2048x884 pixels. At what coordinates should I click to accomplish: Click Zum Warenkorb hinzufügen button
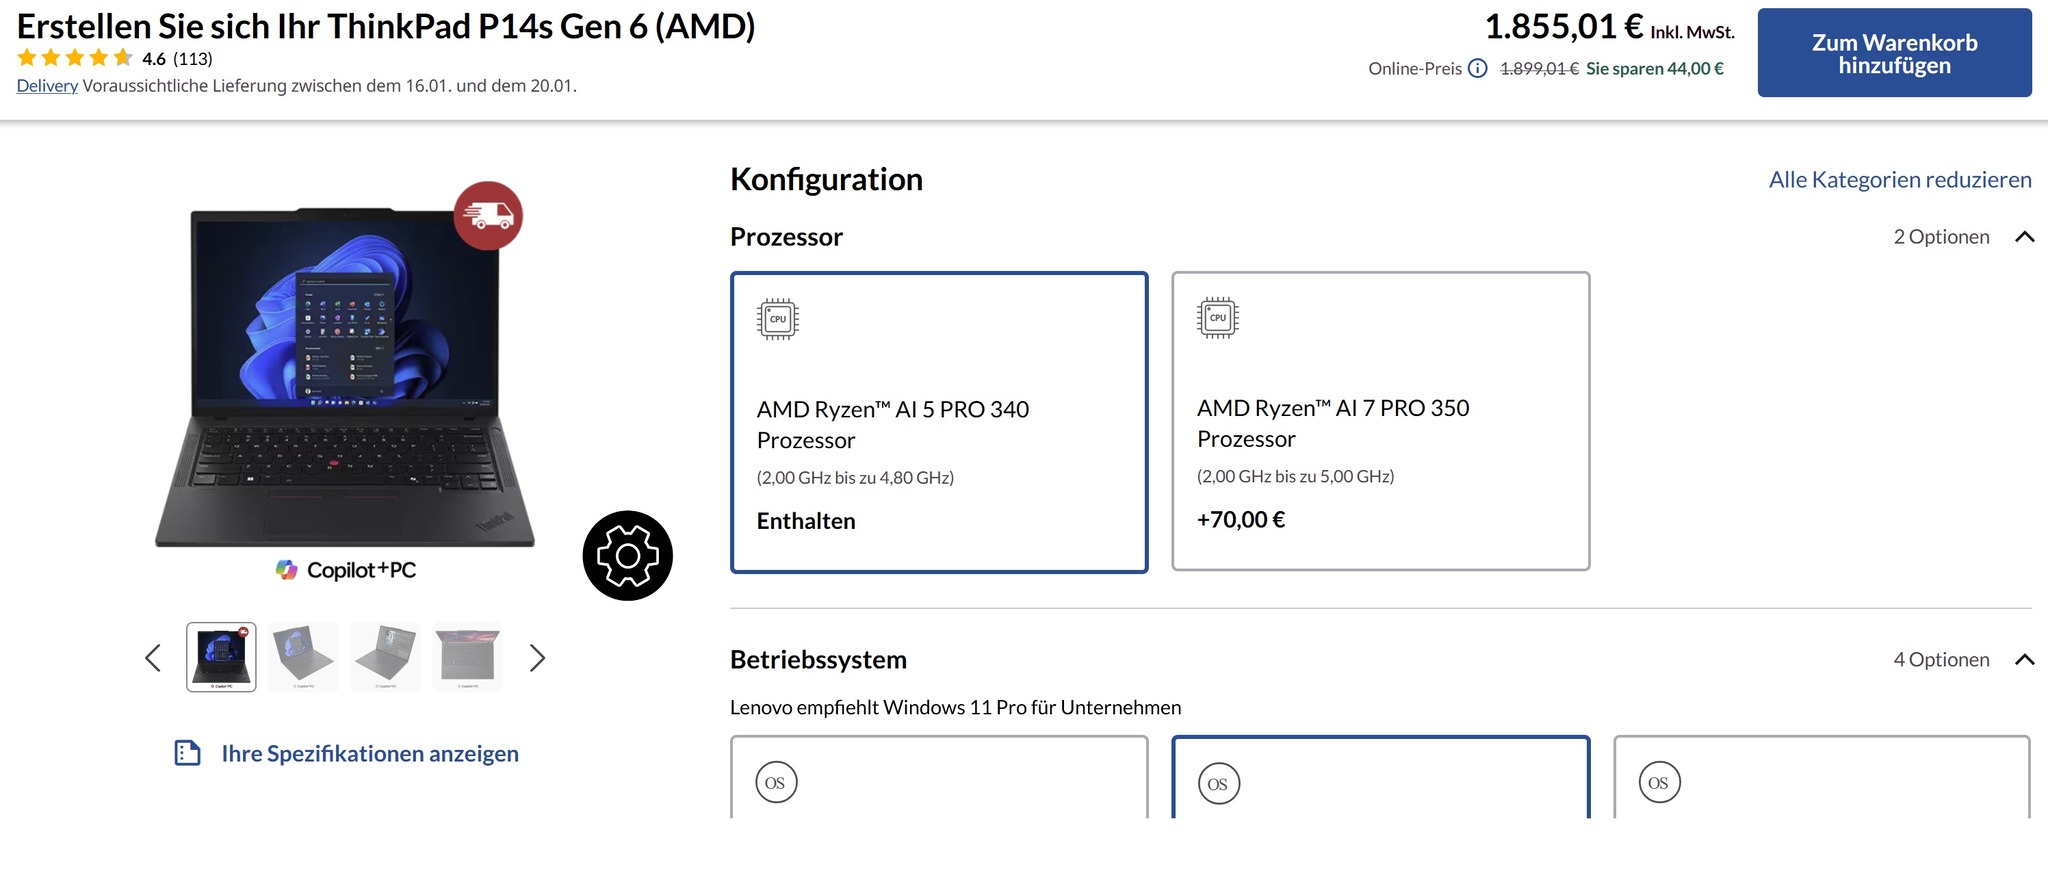(x=1894, y=53)
